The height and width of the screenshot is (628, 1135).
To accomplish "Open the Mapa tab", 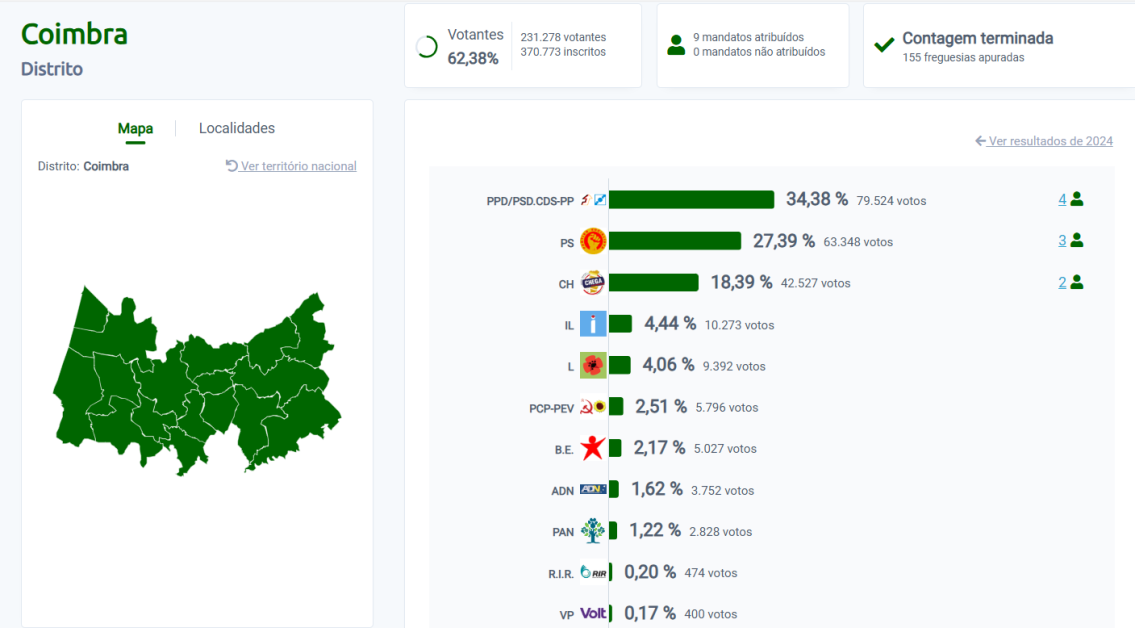I will 136,128.
